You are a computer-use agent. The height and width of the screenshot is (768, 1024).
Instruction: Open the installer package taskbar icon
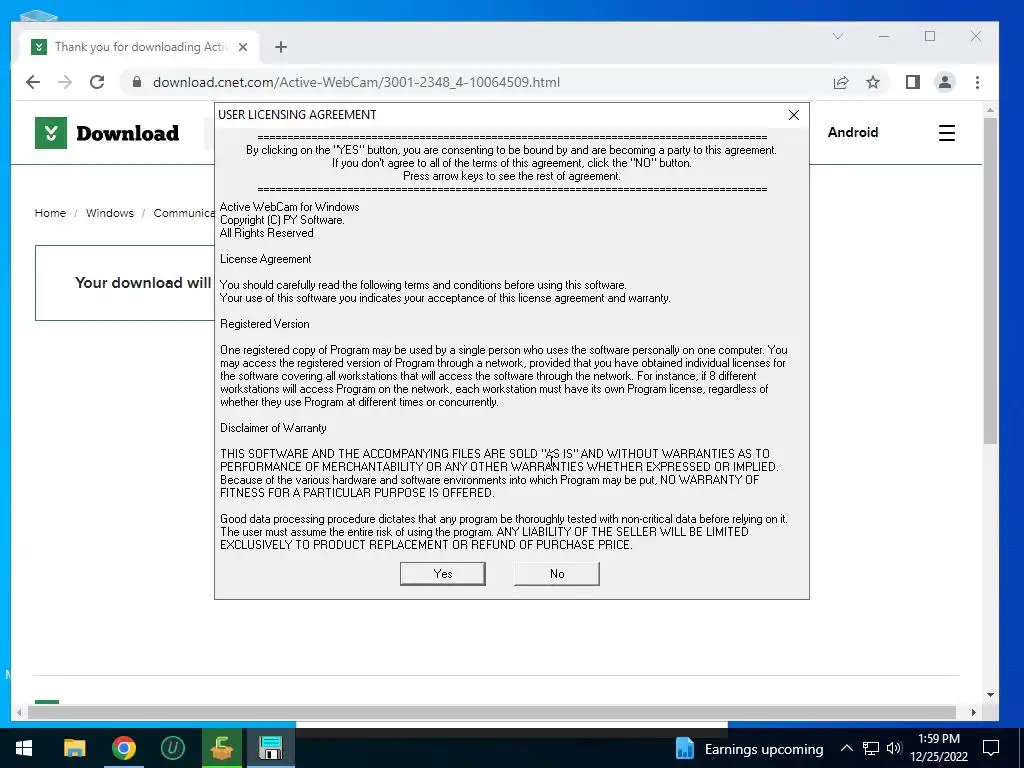click(222, 748)
